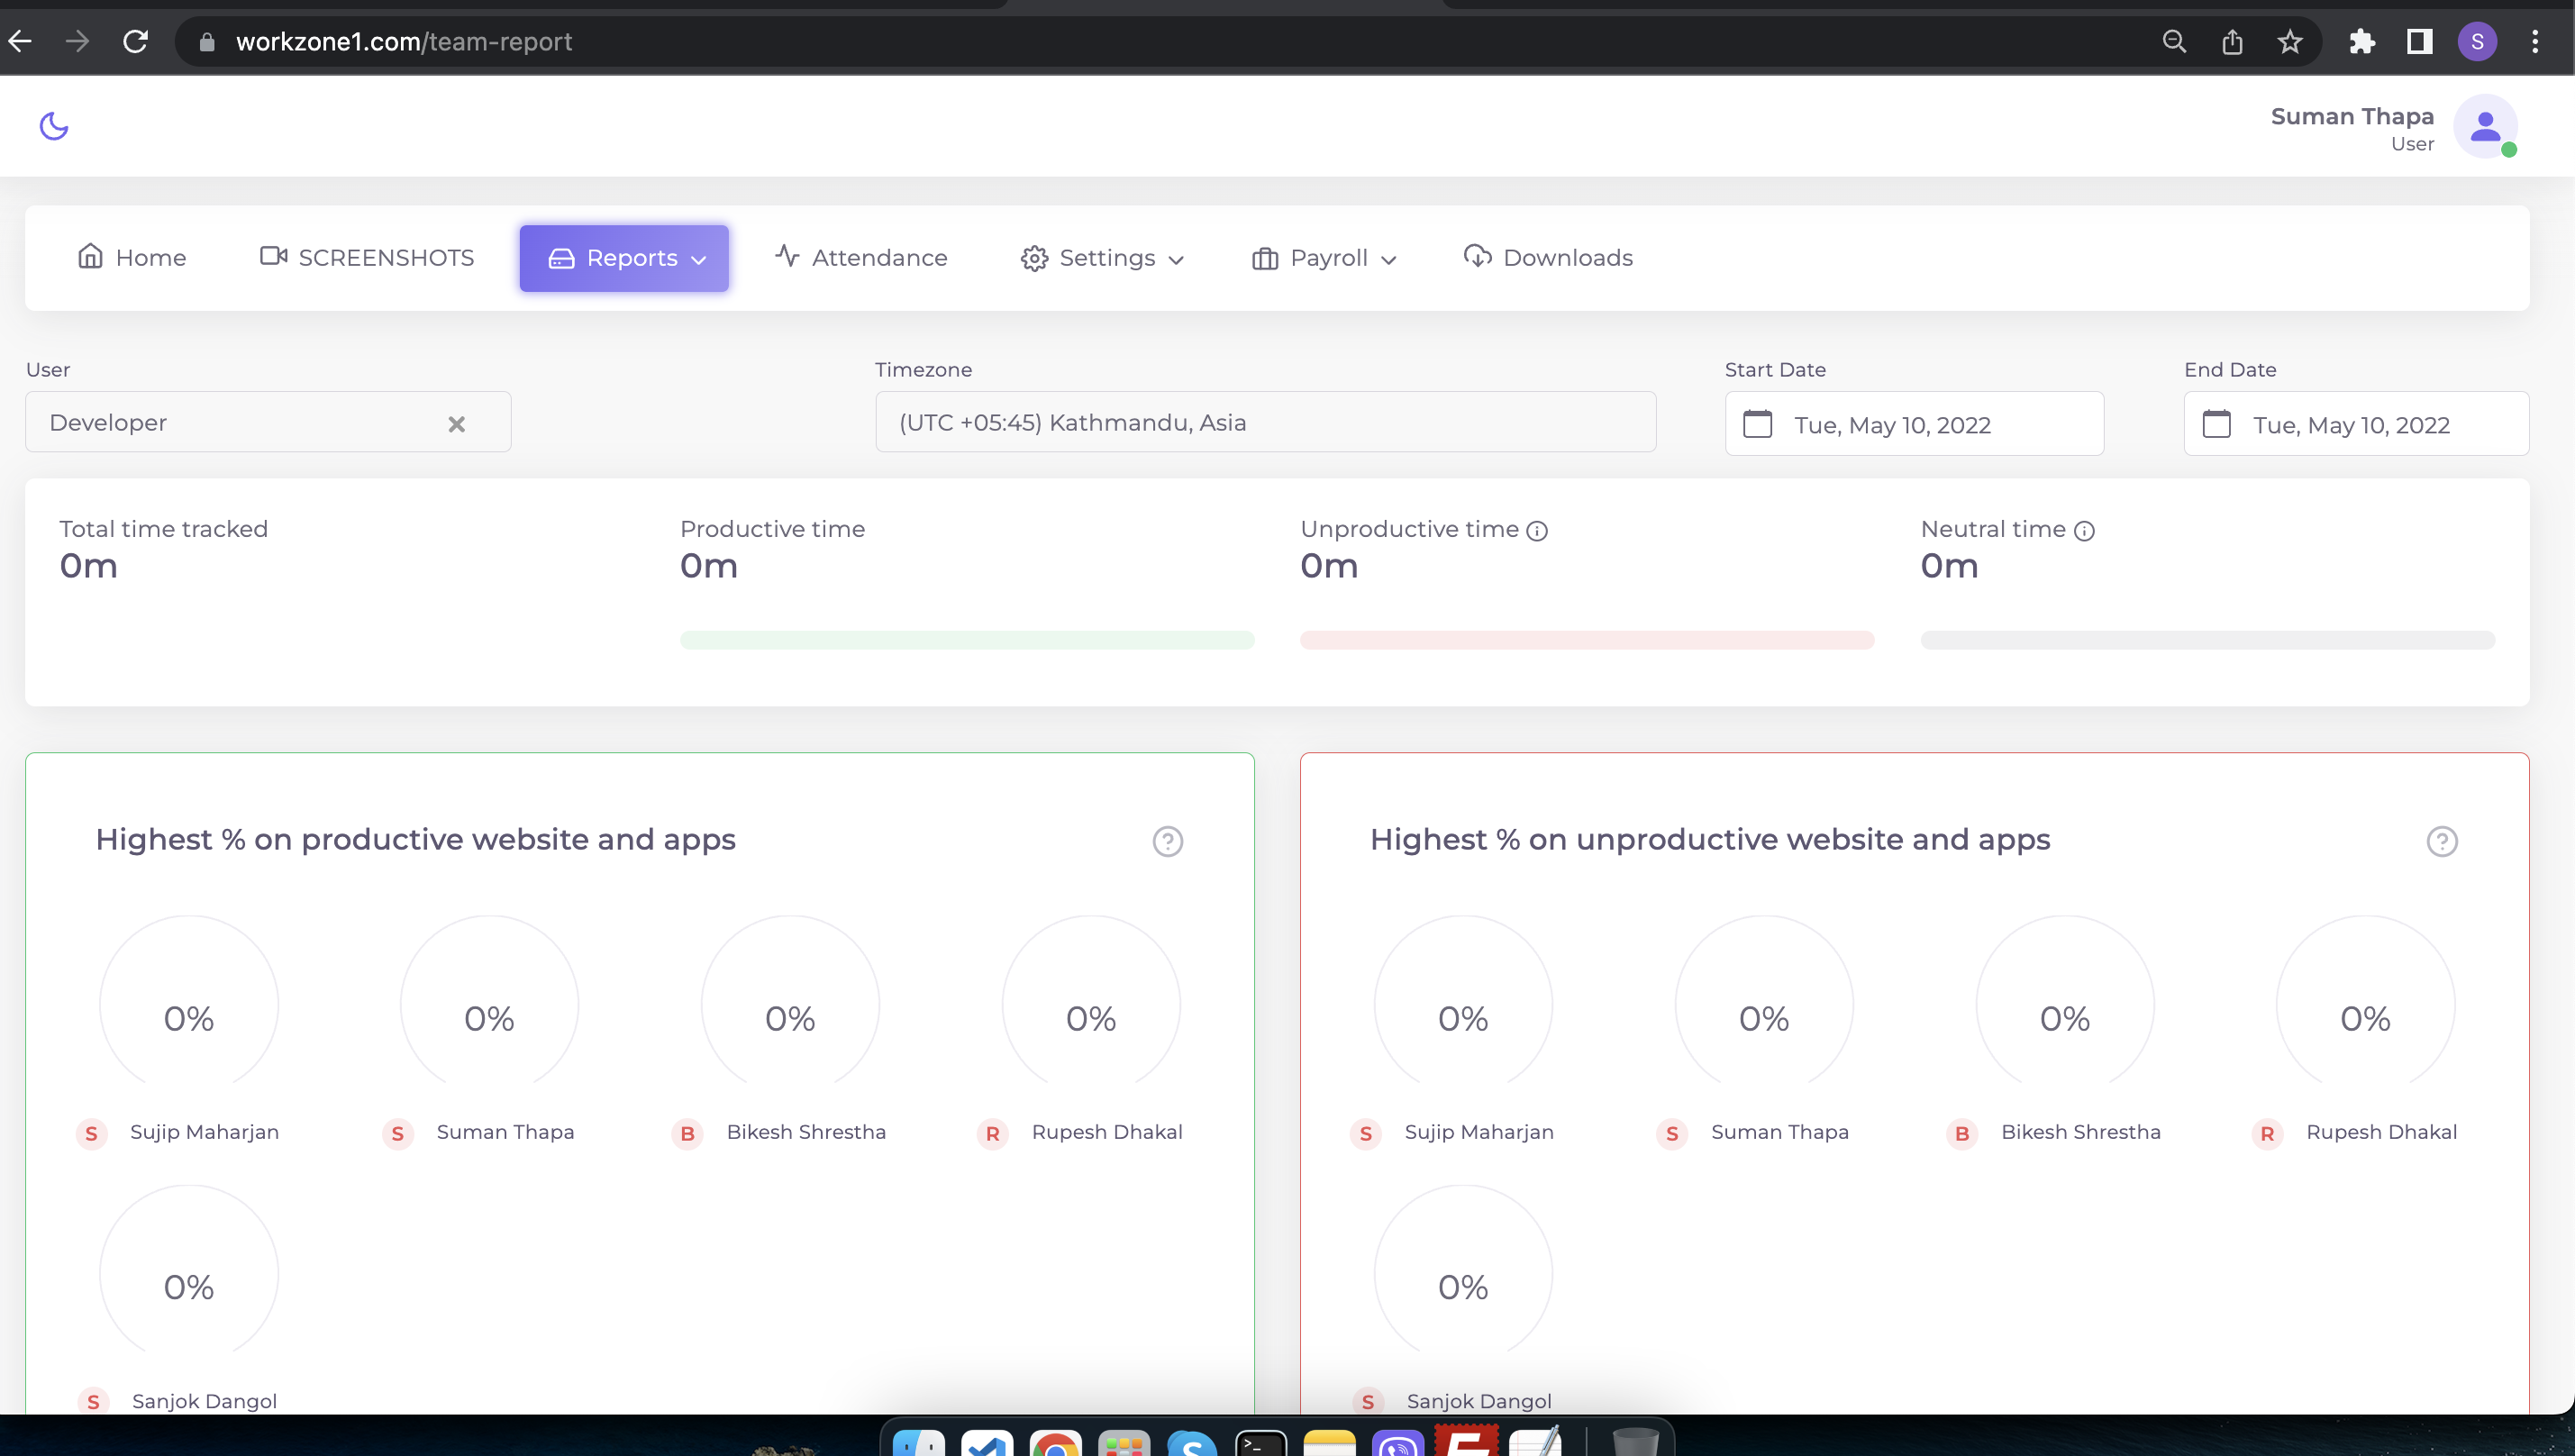This screenshot has height=1456, width=2575.
Task: Open help icon for productive apps card
Action: tap(1167, 841)
